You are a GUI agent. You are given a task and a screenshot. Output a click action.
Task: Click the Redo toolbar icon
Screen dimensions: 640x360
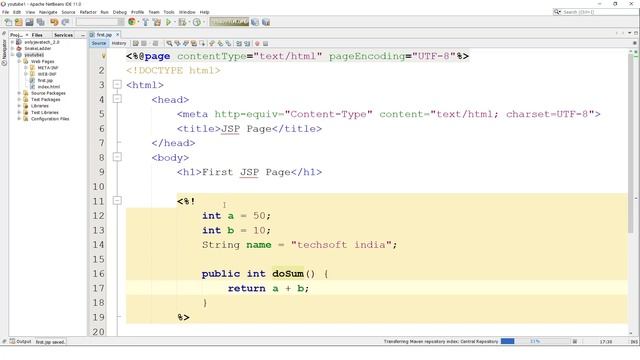pyautogui.click(x=65, y=22)
